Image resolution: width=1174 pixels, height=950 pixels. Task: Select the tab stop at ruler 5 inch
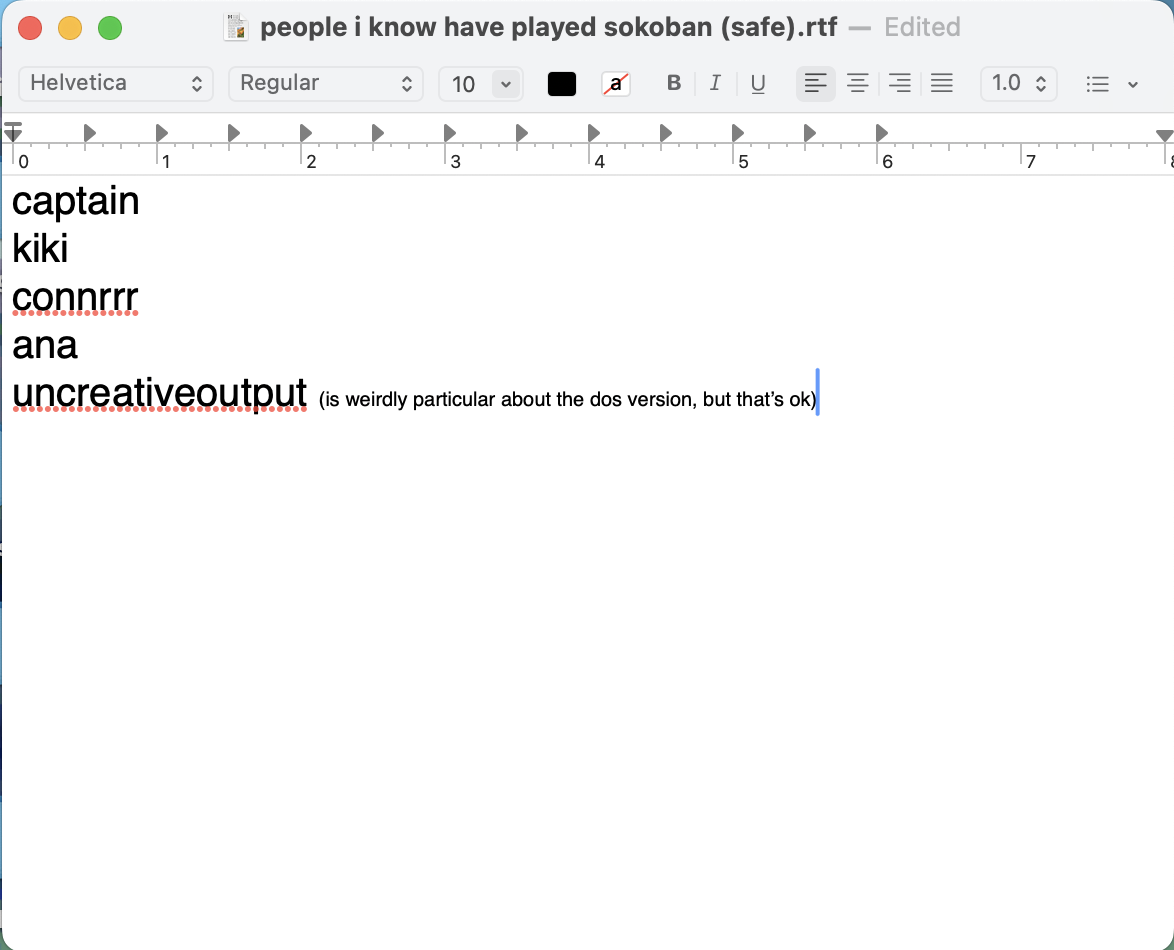tap(737, 133)
